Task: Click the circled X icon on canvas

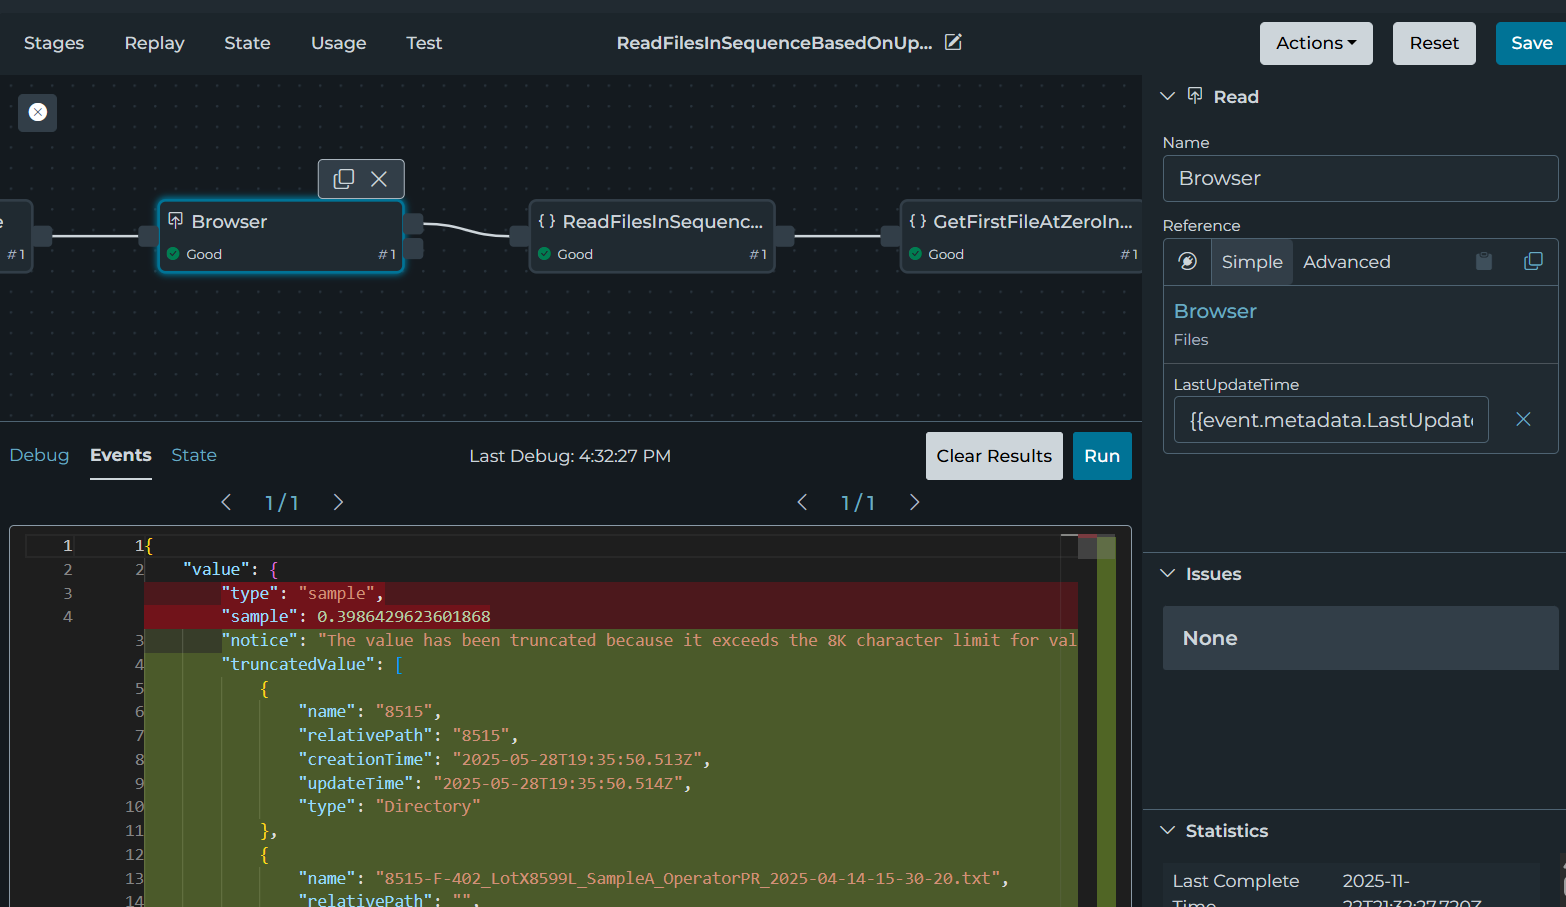Action: [x=38, y=112]
